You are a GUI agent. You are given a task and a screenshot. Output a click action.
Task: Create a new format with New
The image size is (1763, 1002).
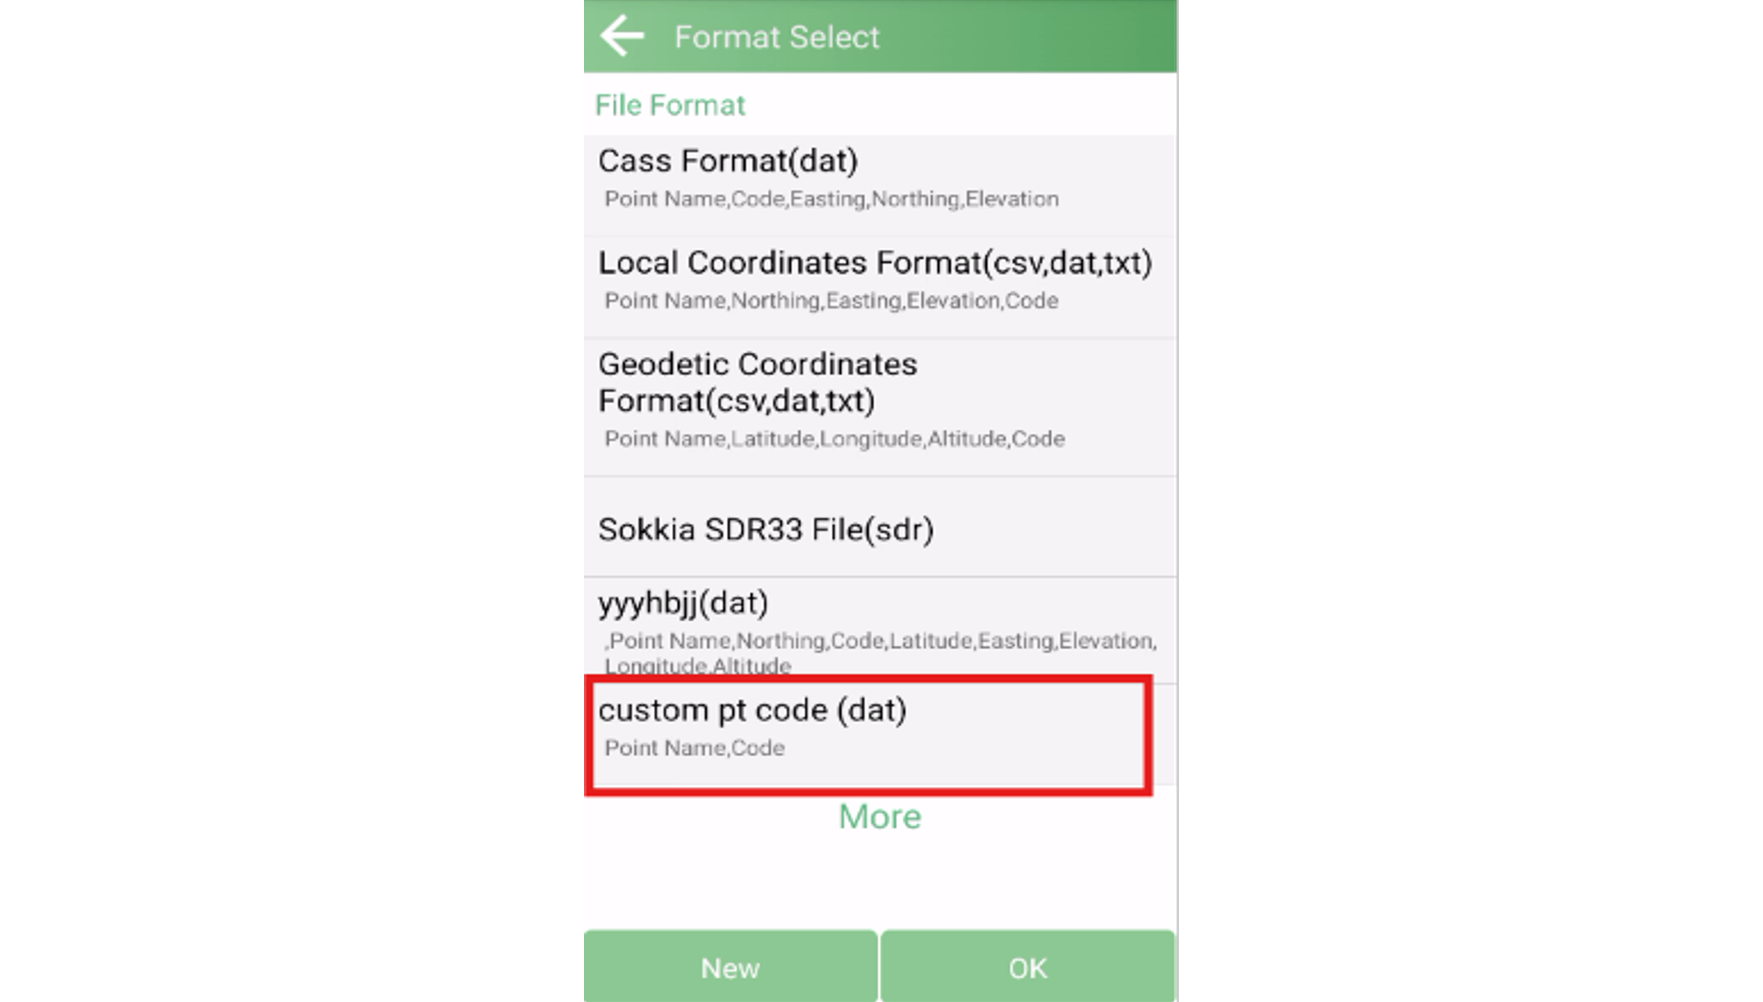click(730, 966)
